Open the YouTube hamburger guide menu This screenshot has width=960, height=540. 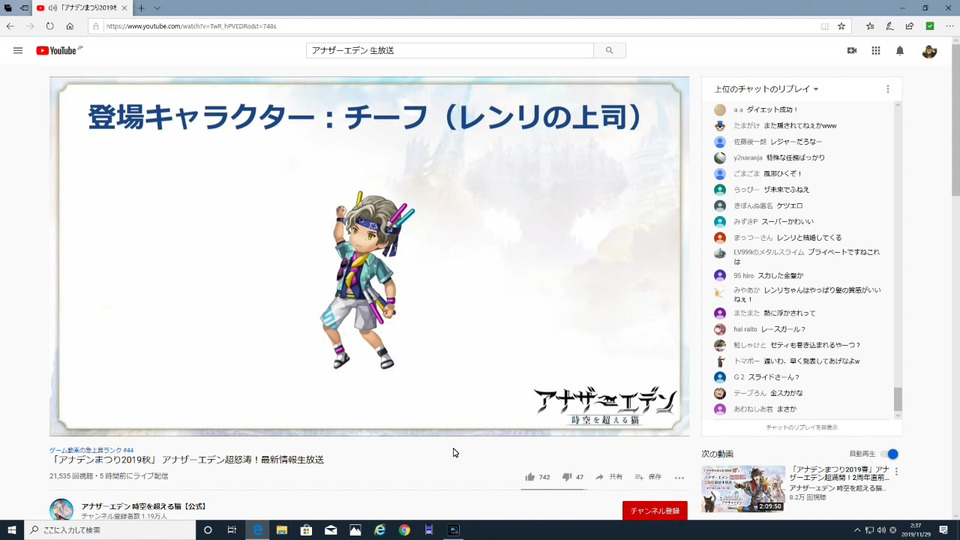click(18, 50)
